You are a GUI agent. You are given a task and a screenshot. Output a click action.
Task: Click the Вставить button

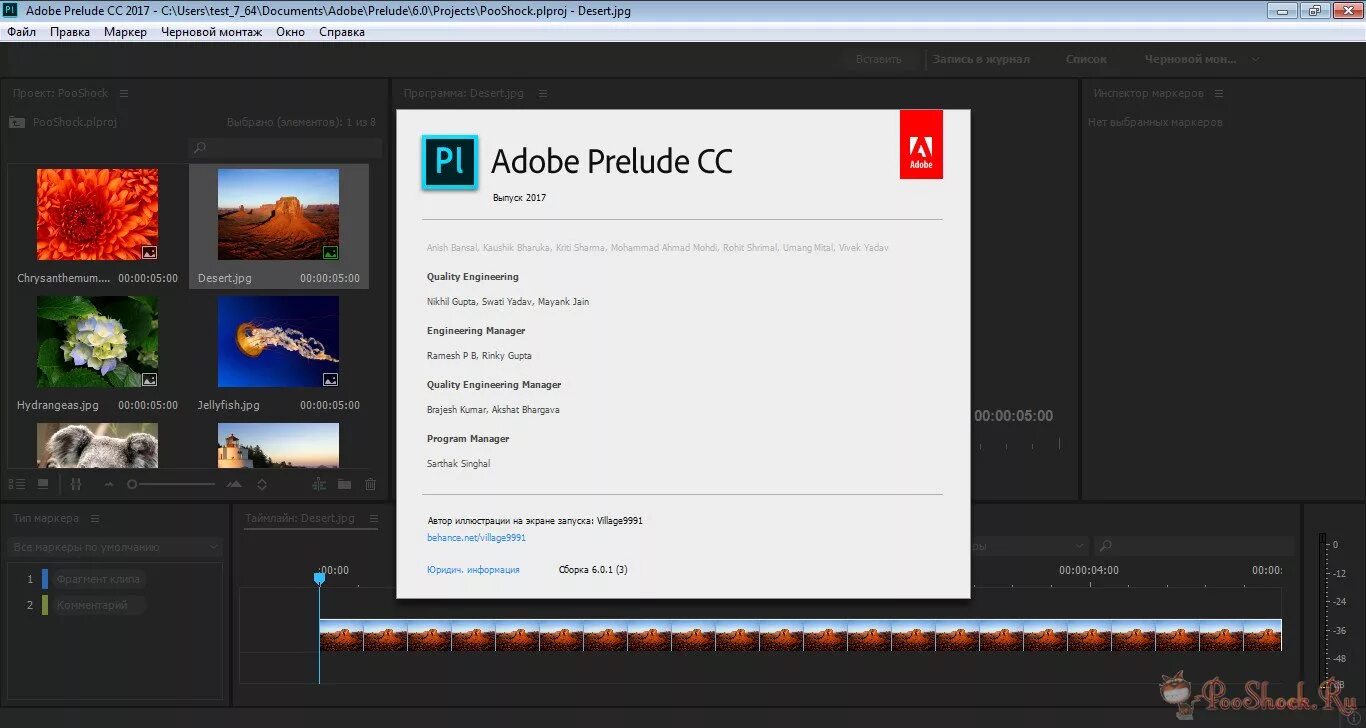click(x=879, y=59)
